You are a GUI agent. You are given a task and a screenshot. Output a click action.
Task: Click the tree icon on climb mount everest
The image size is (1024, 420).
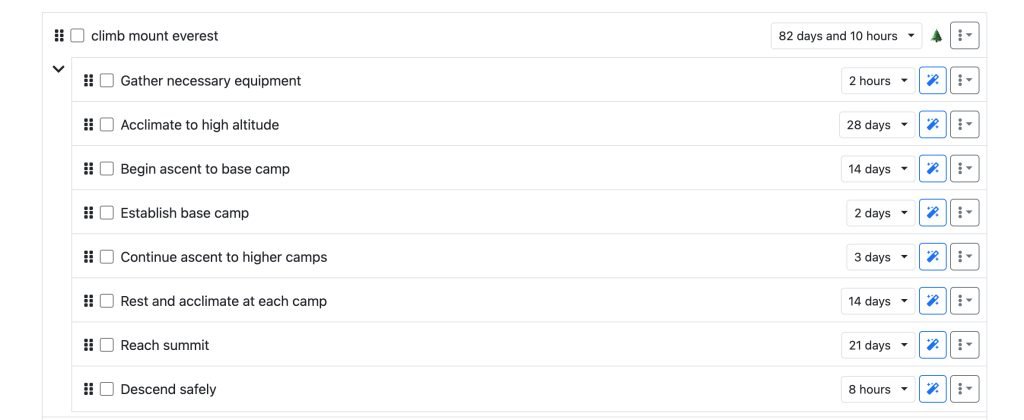click(937, 36)
